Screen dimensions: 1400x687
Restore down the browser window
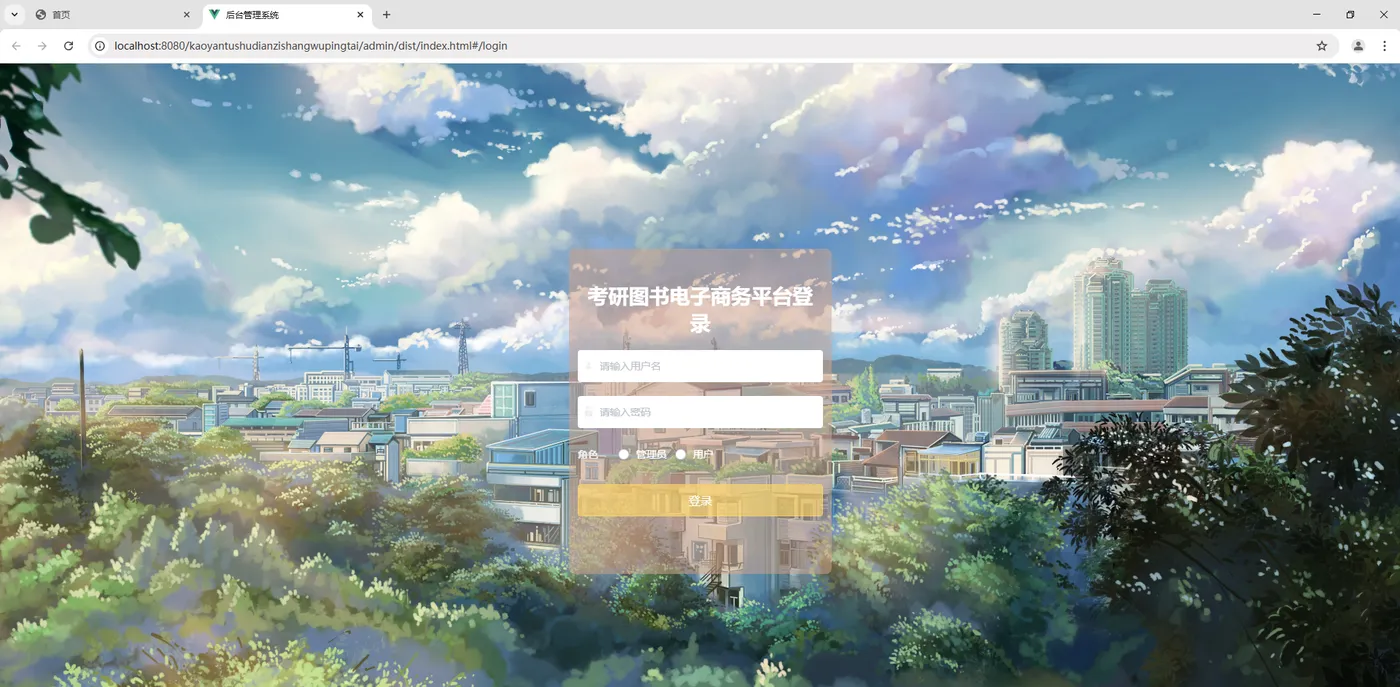(1350, 15)
